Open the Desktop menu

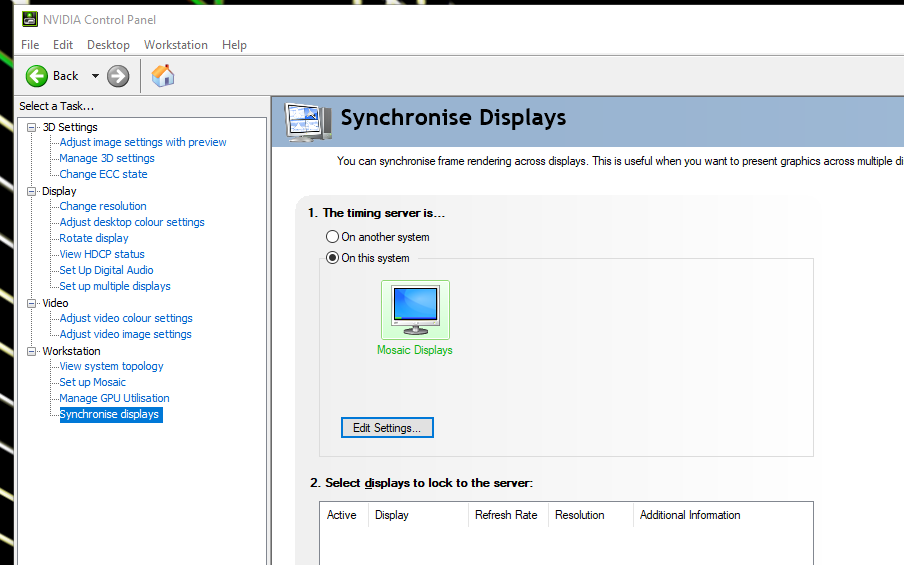[x=108, y=44]
